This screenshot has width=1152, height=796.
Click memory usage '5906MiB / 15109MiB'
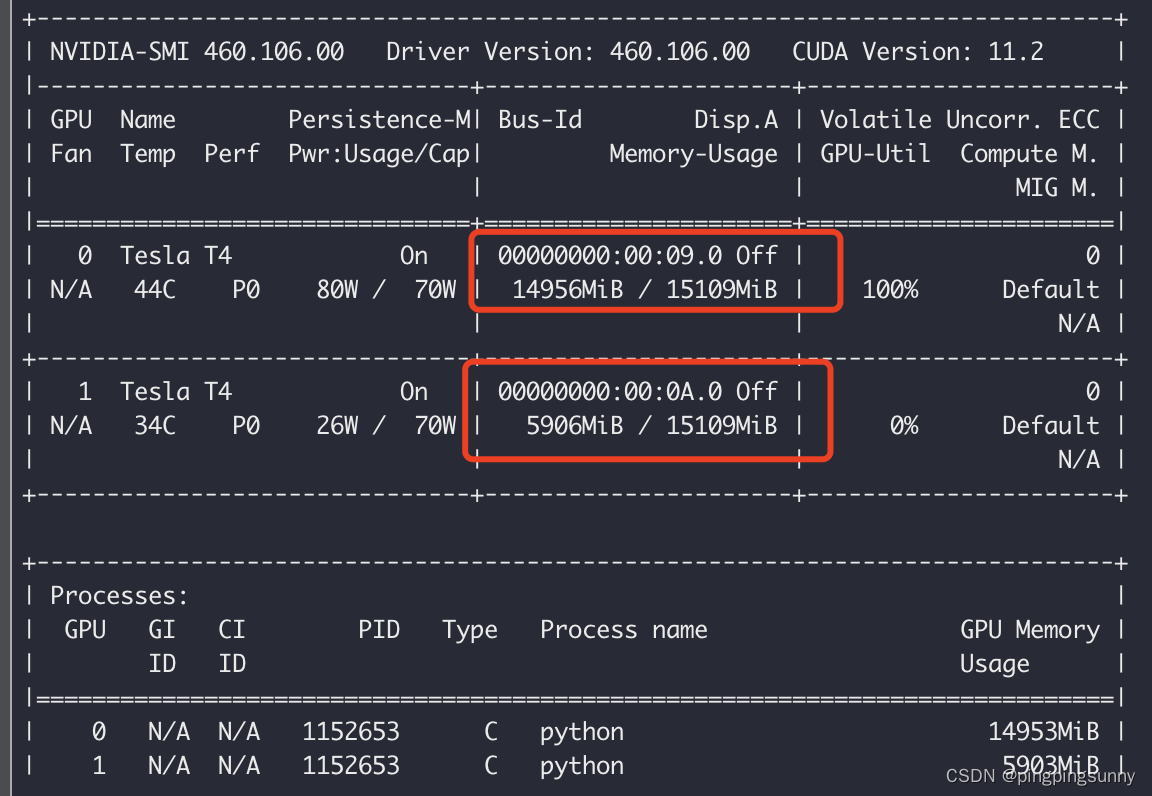click(x=652, y=426)
